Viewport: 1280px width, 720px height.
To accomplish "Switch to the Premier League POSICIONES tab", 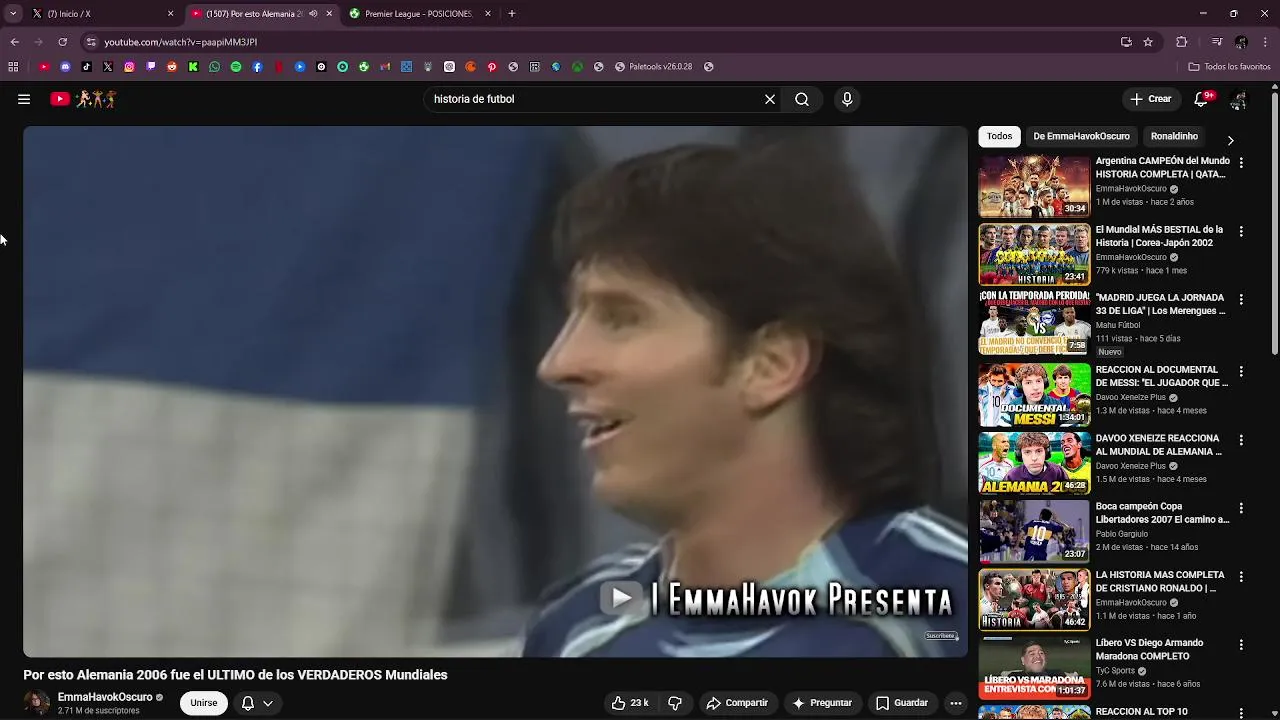I will coord(419,14).
